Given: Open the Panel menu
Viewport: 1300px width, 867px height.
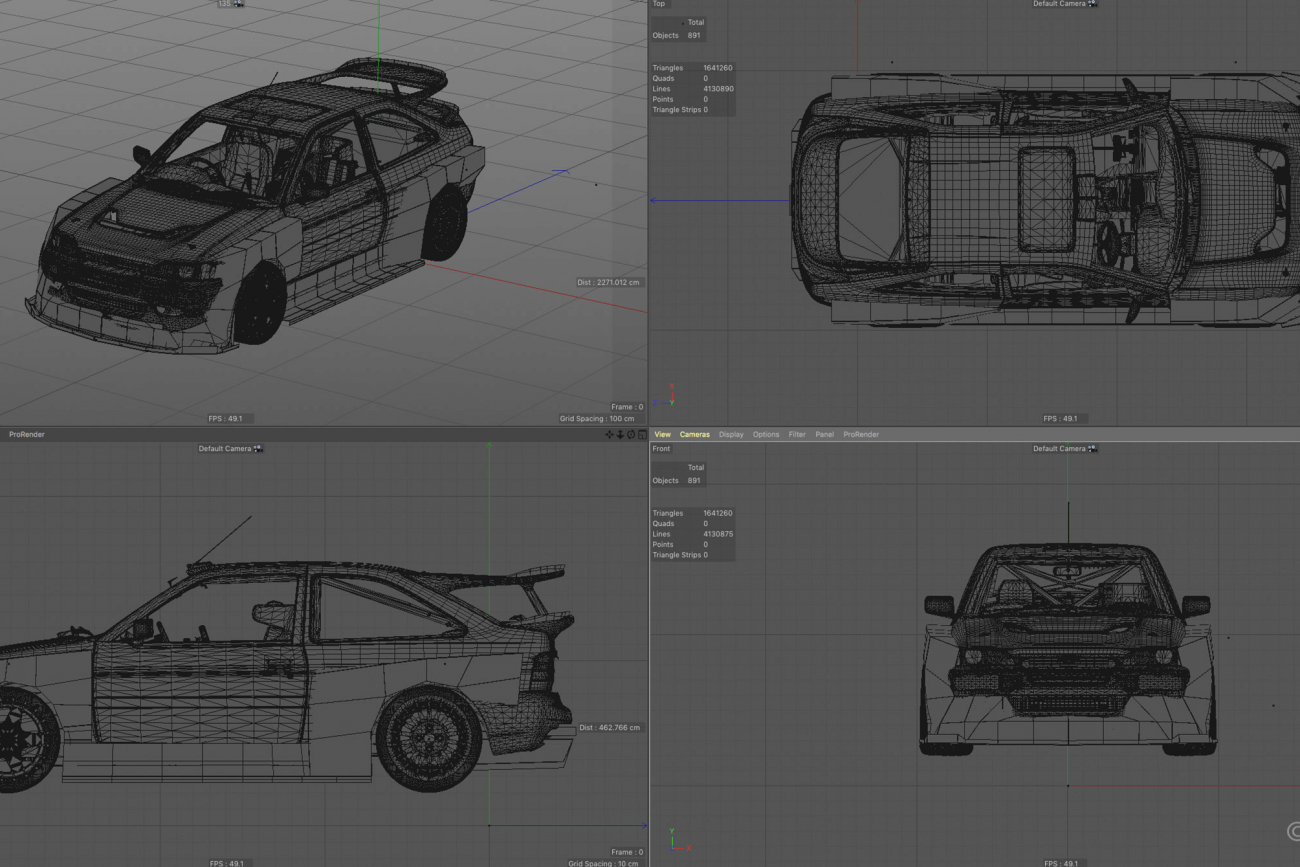Looking at the screenshot, I should point(824,435).
